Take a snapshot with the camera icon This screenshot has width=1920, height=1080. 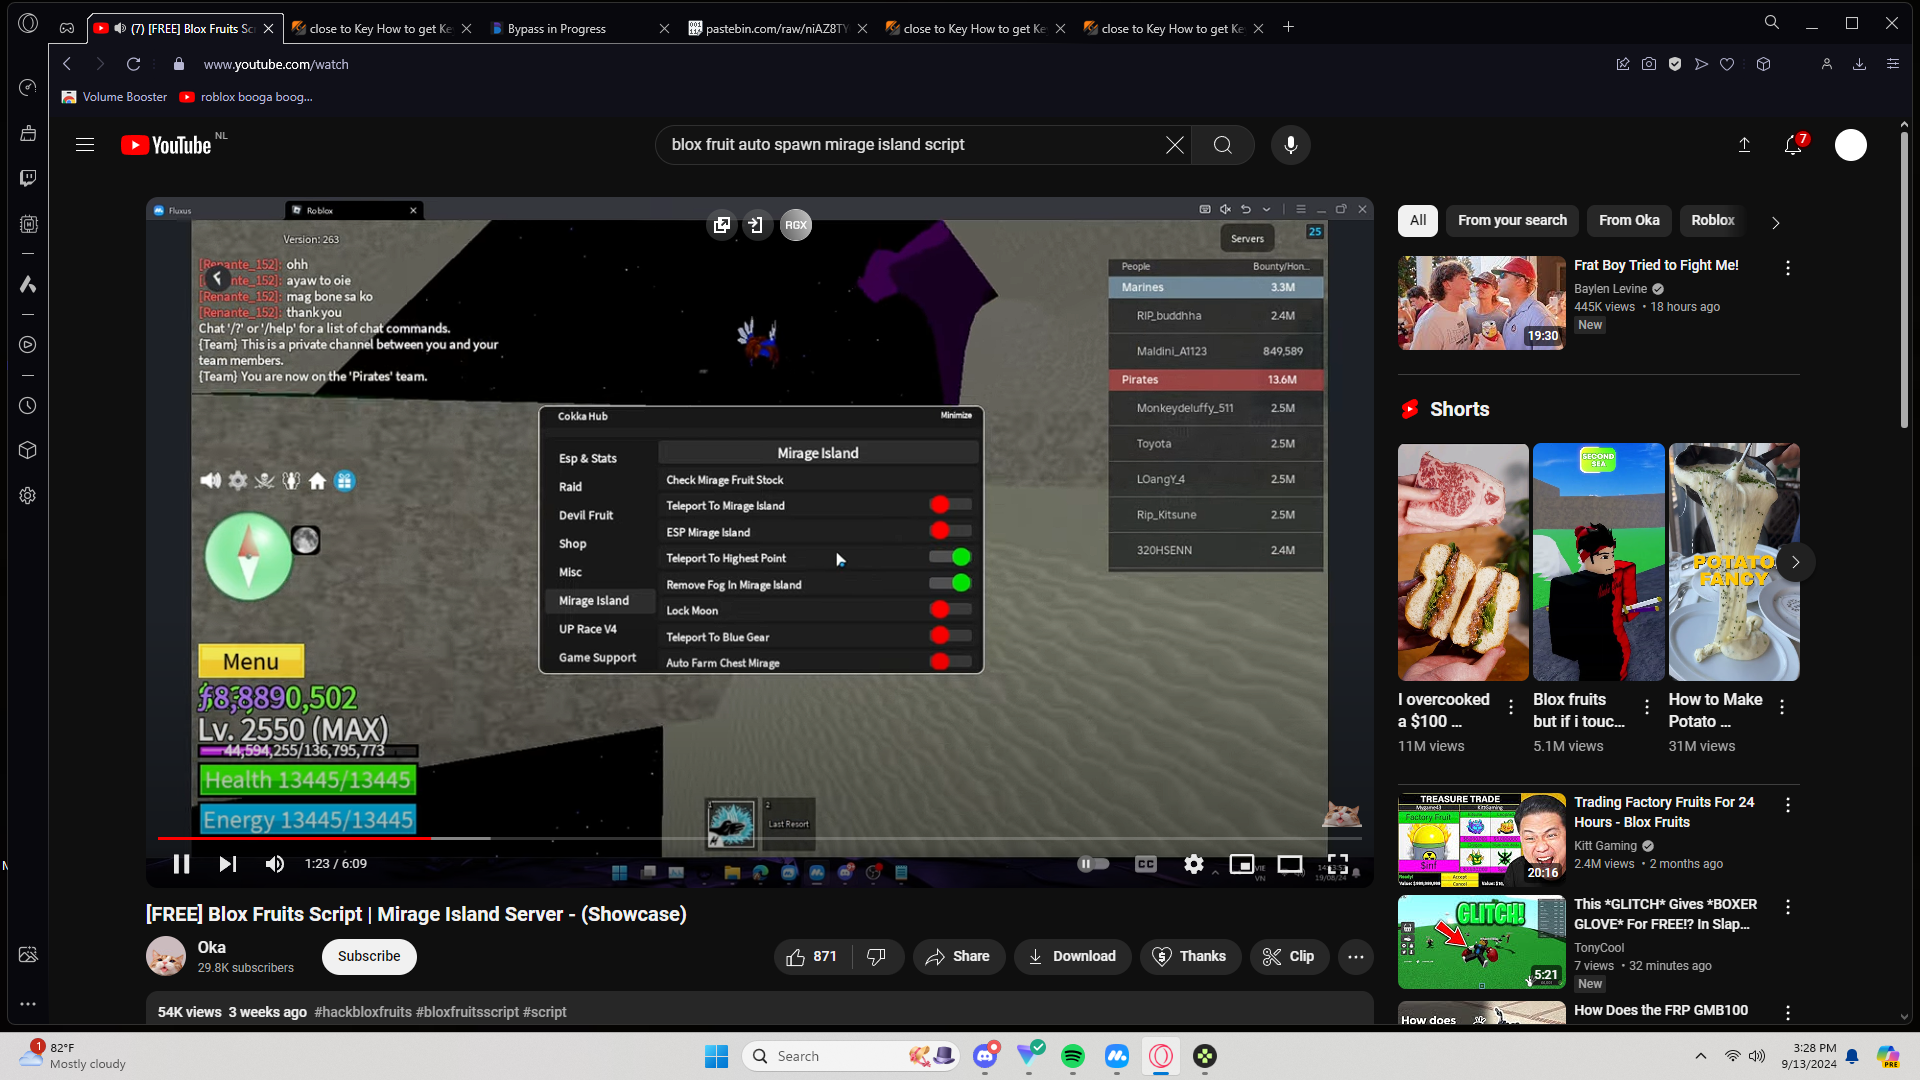(1649, 64)
